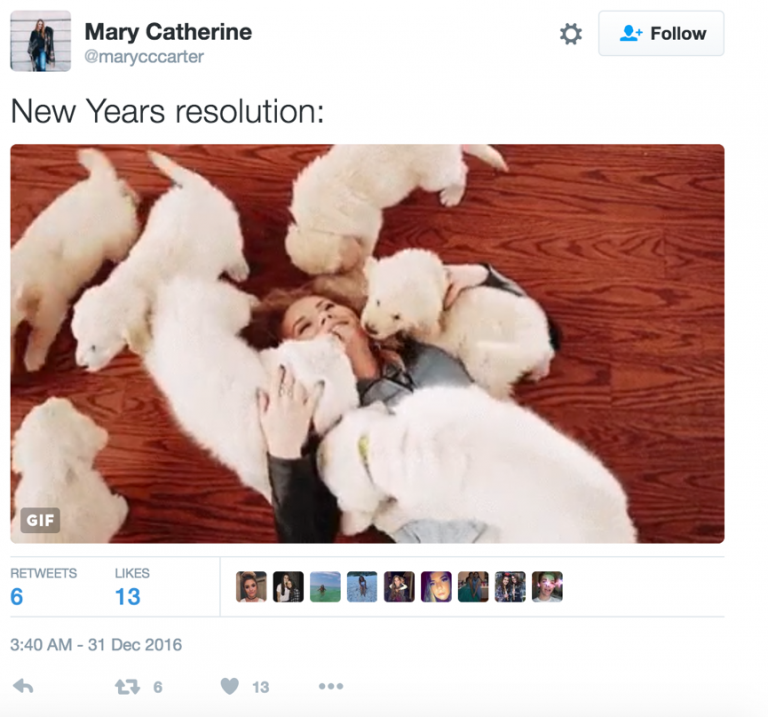Retweet this tweet using the retweet icon

pos(127,686)
